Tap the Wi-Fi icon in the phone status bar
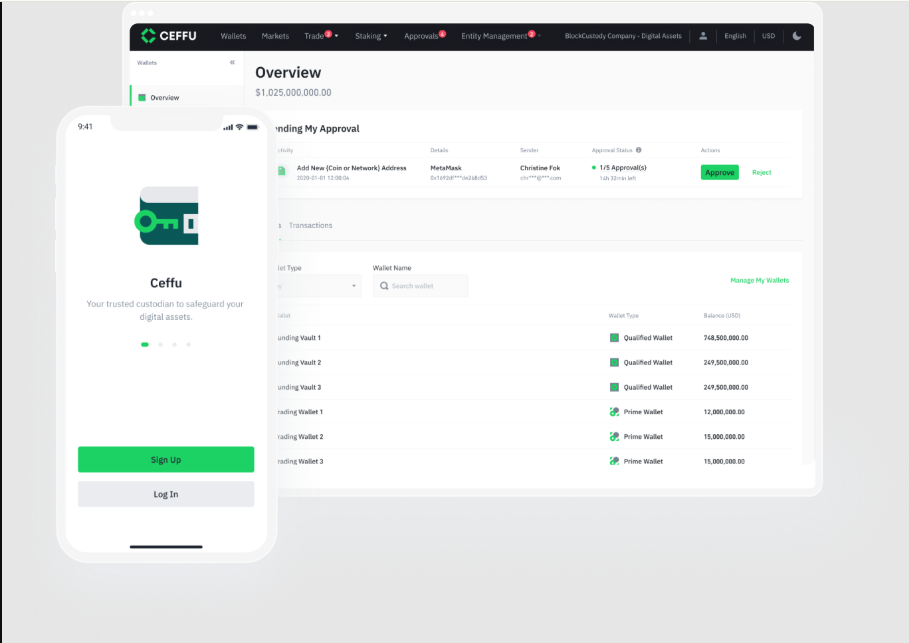 point(239,127)
